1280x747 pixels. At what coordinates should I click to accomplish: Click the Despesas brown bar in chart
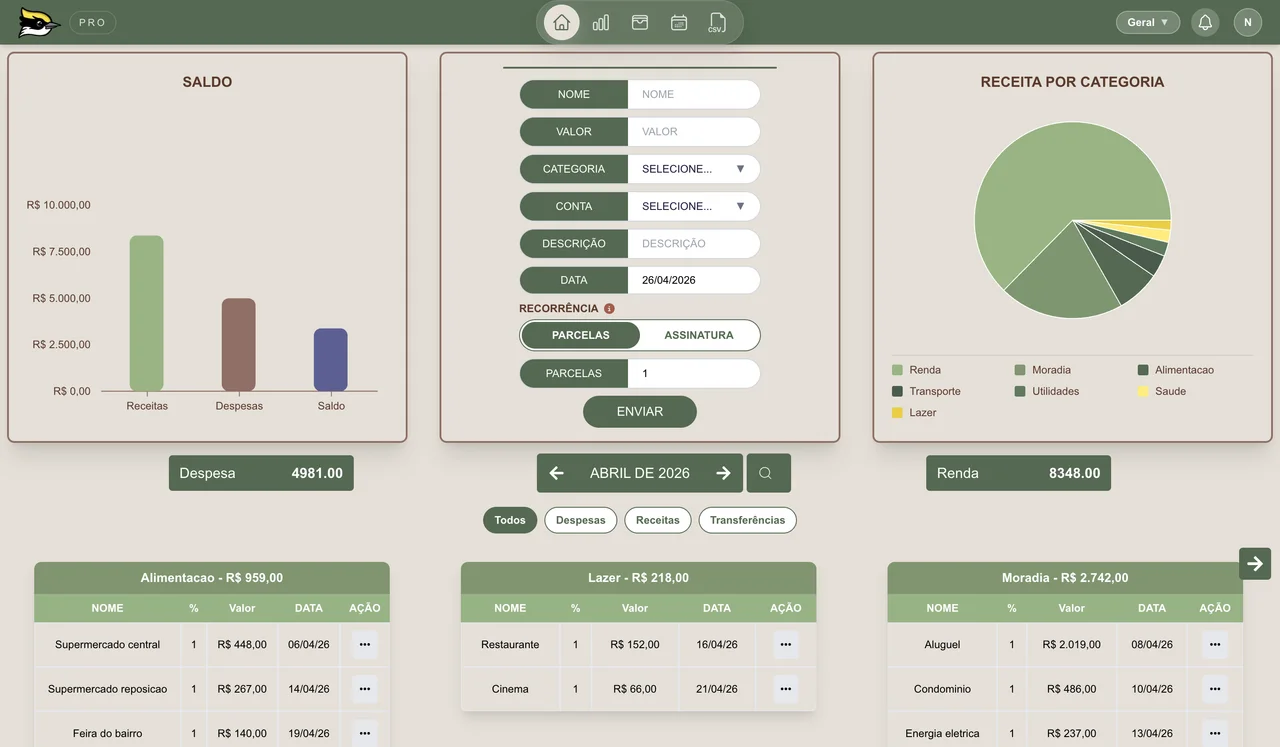point(239,345)
